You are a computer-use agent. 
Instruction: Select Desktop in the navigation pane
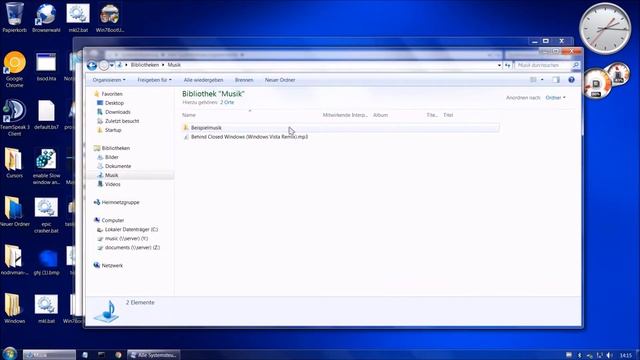(114, 103)
